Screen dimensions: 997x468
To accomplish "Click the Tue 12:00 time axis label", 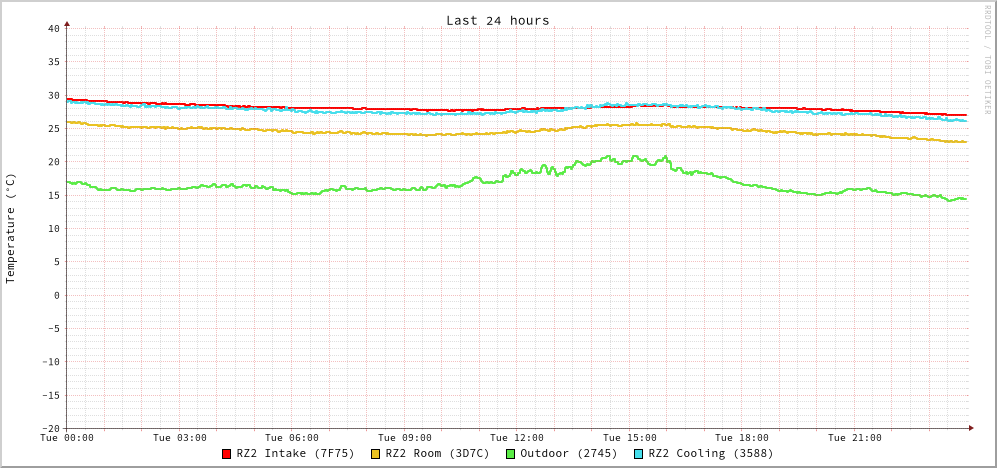I will [517, 438].
